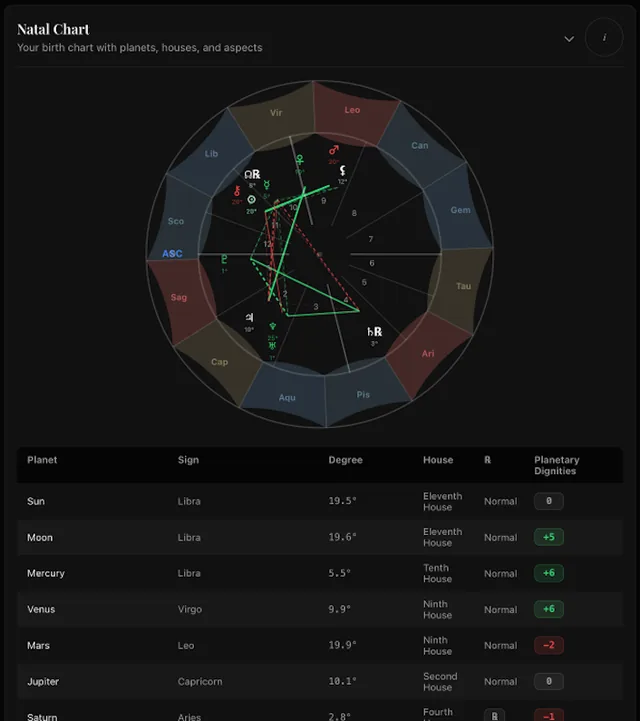The image size is (640, 721).
Task: Select the red Mars glyph in chart
Action: tap(334, 150)
